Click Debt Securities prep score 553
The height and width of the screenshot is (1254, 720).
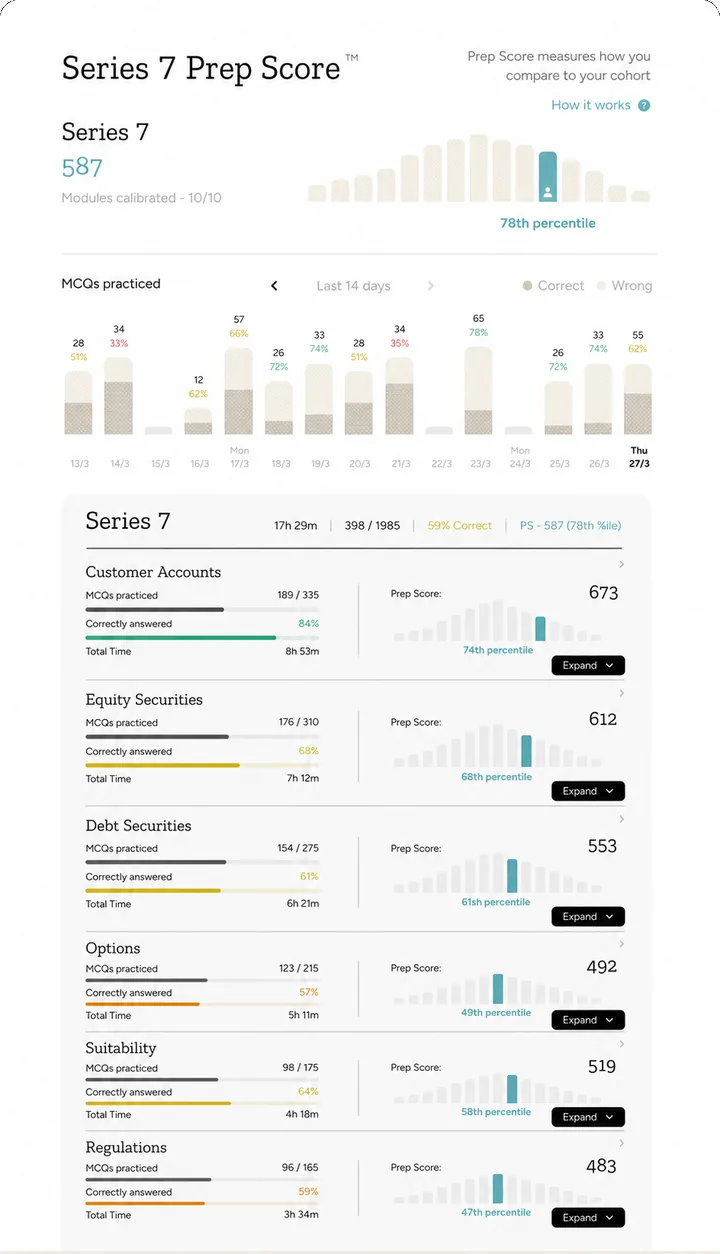click(603, 846)
